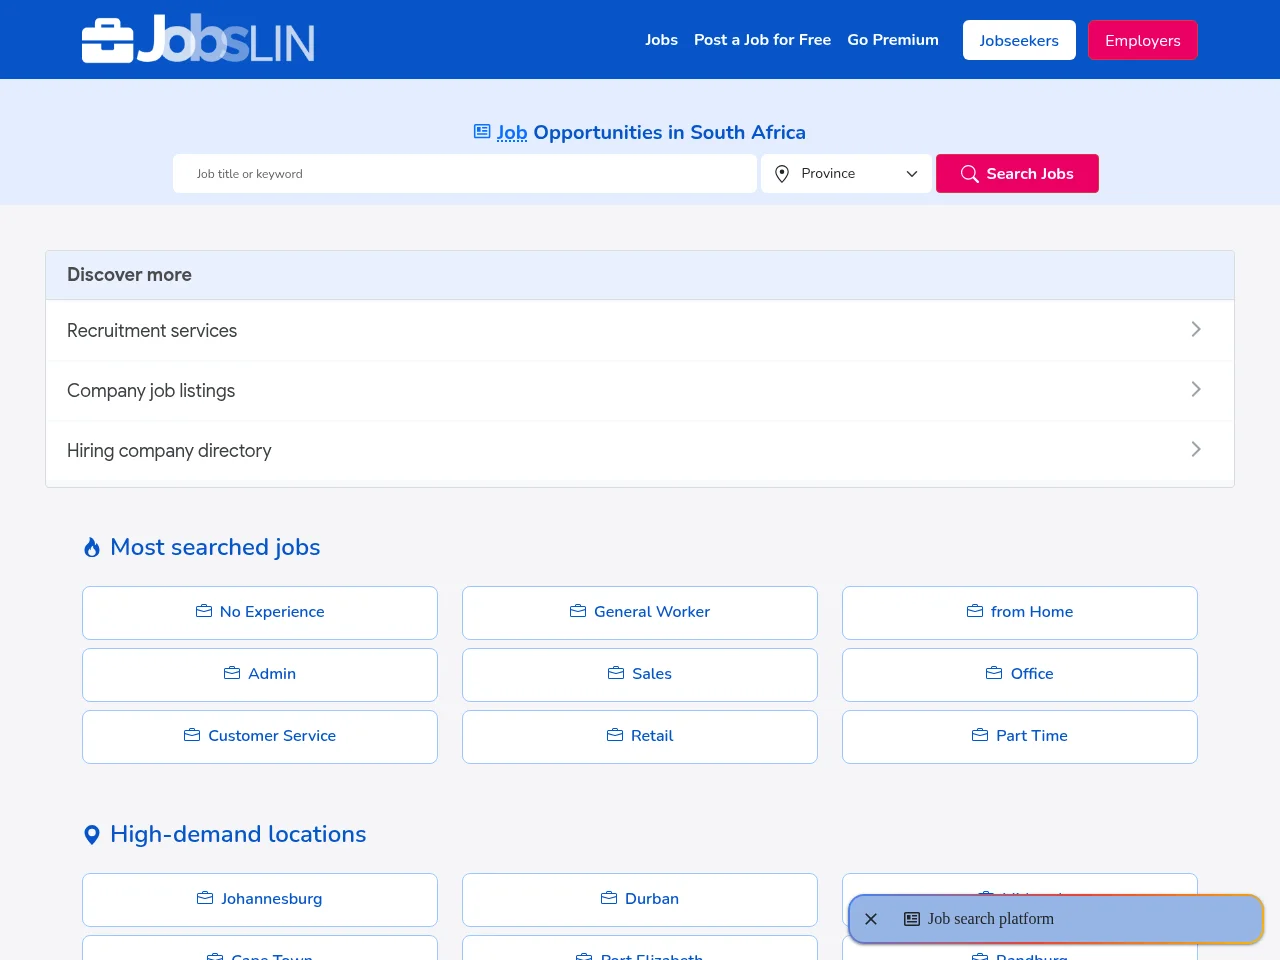This screenshot has height=960, width=1280.
Task: Click the briefcase icon next to General Worker
Action: [578, 611]
